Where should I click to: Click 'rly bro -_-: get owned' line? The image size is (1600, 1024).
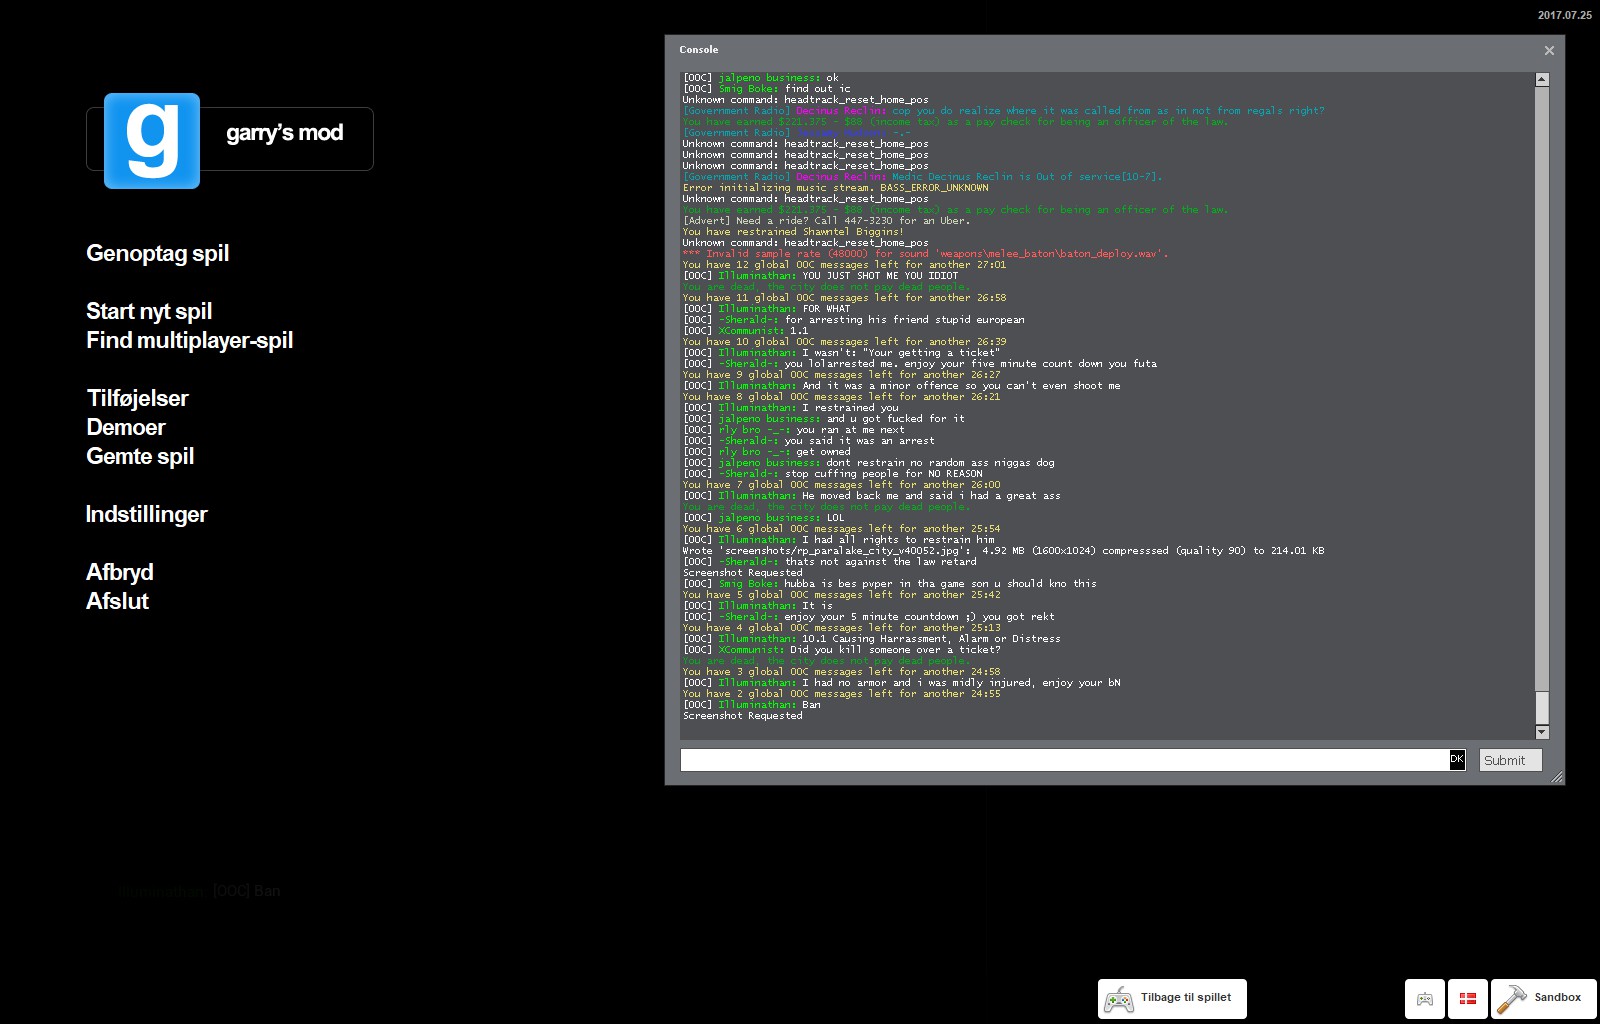[766, 452]
